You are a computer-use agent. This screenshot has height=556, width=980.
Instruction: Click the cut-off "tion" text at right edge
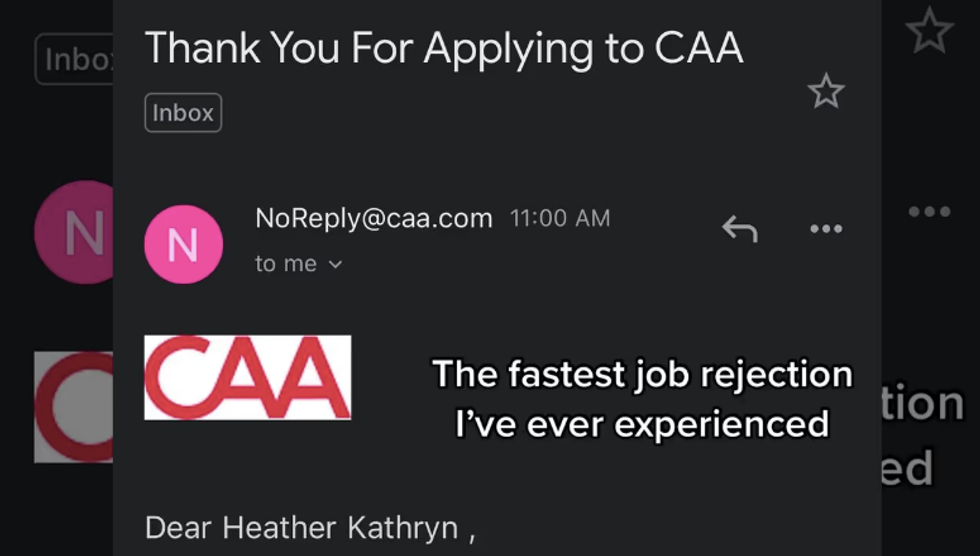[921, 404]
